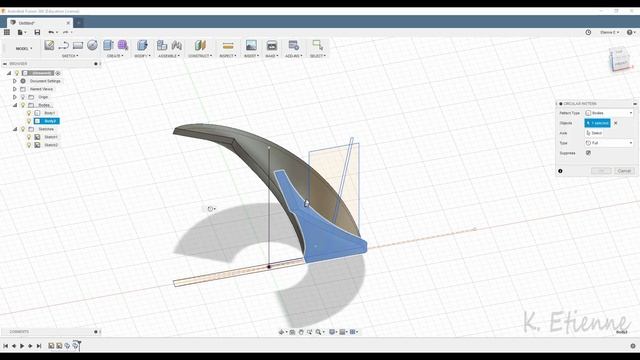Open the Type Full dropdown
640x360 pixels.
[609, 143]
